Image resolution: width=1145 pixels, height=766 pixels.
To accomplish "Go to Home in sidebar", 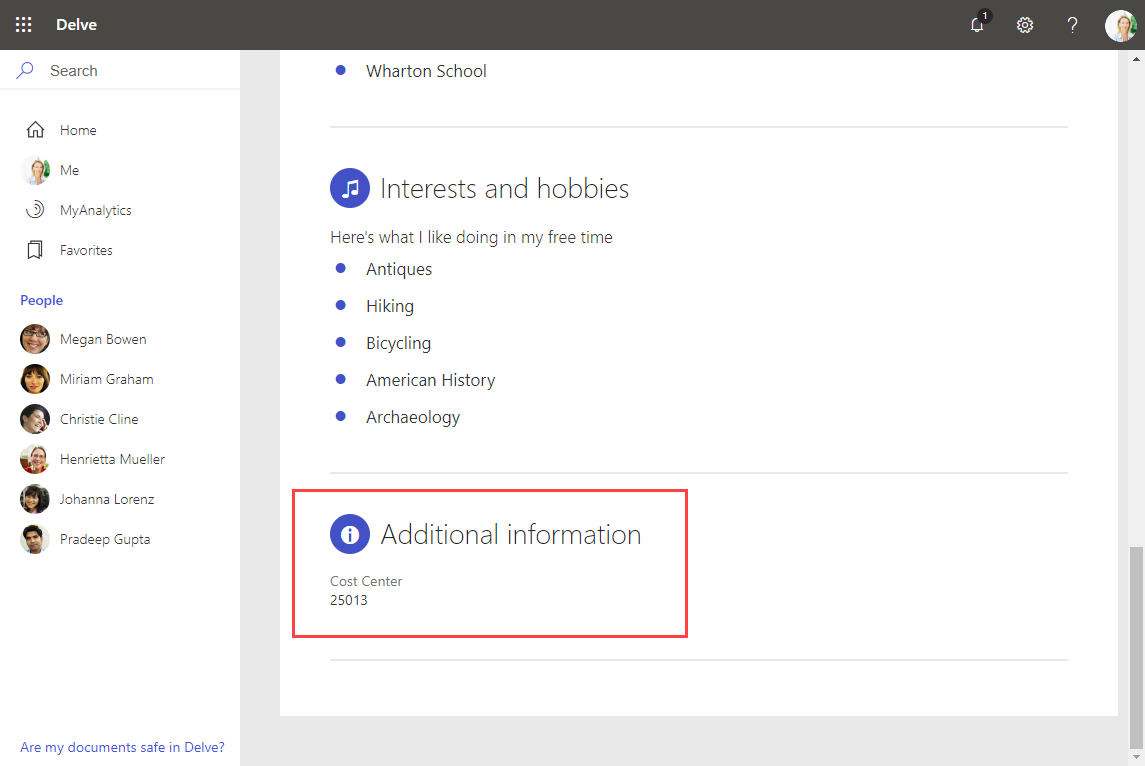I will click(x=78, y=130).
